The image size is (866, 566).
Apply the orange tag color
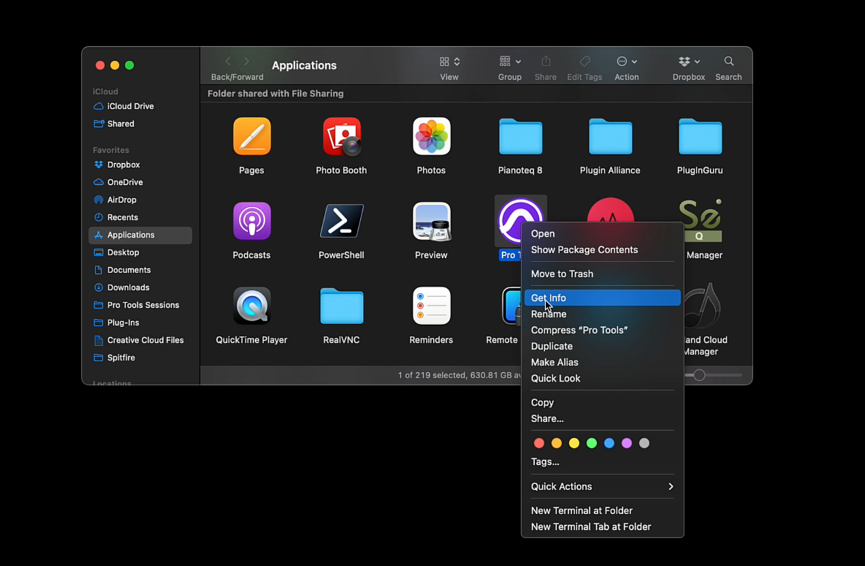point(557,443)
